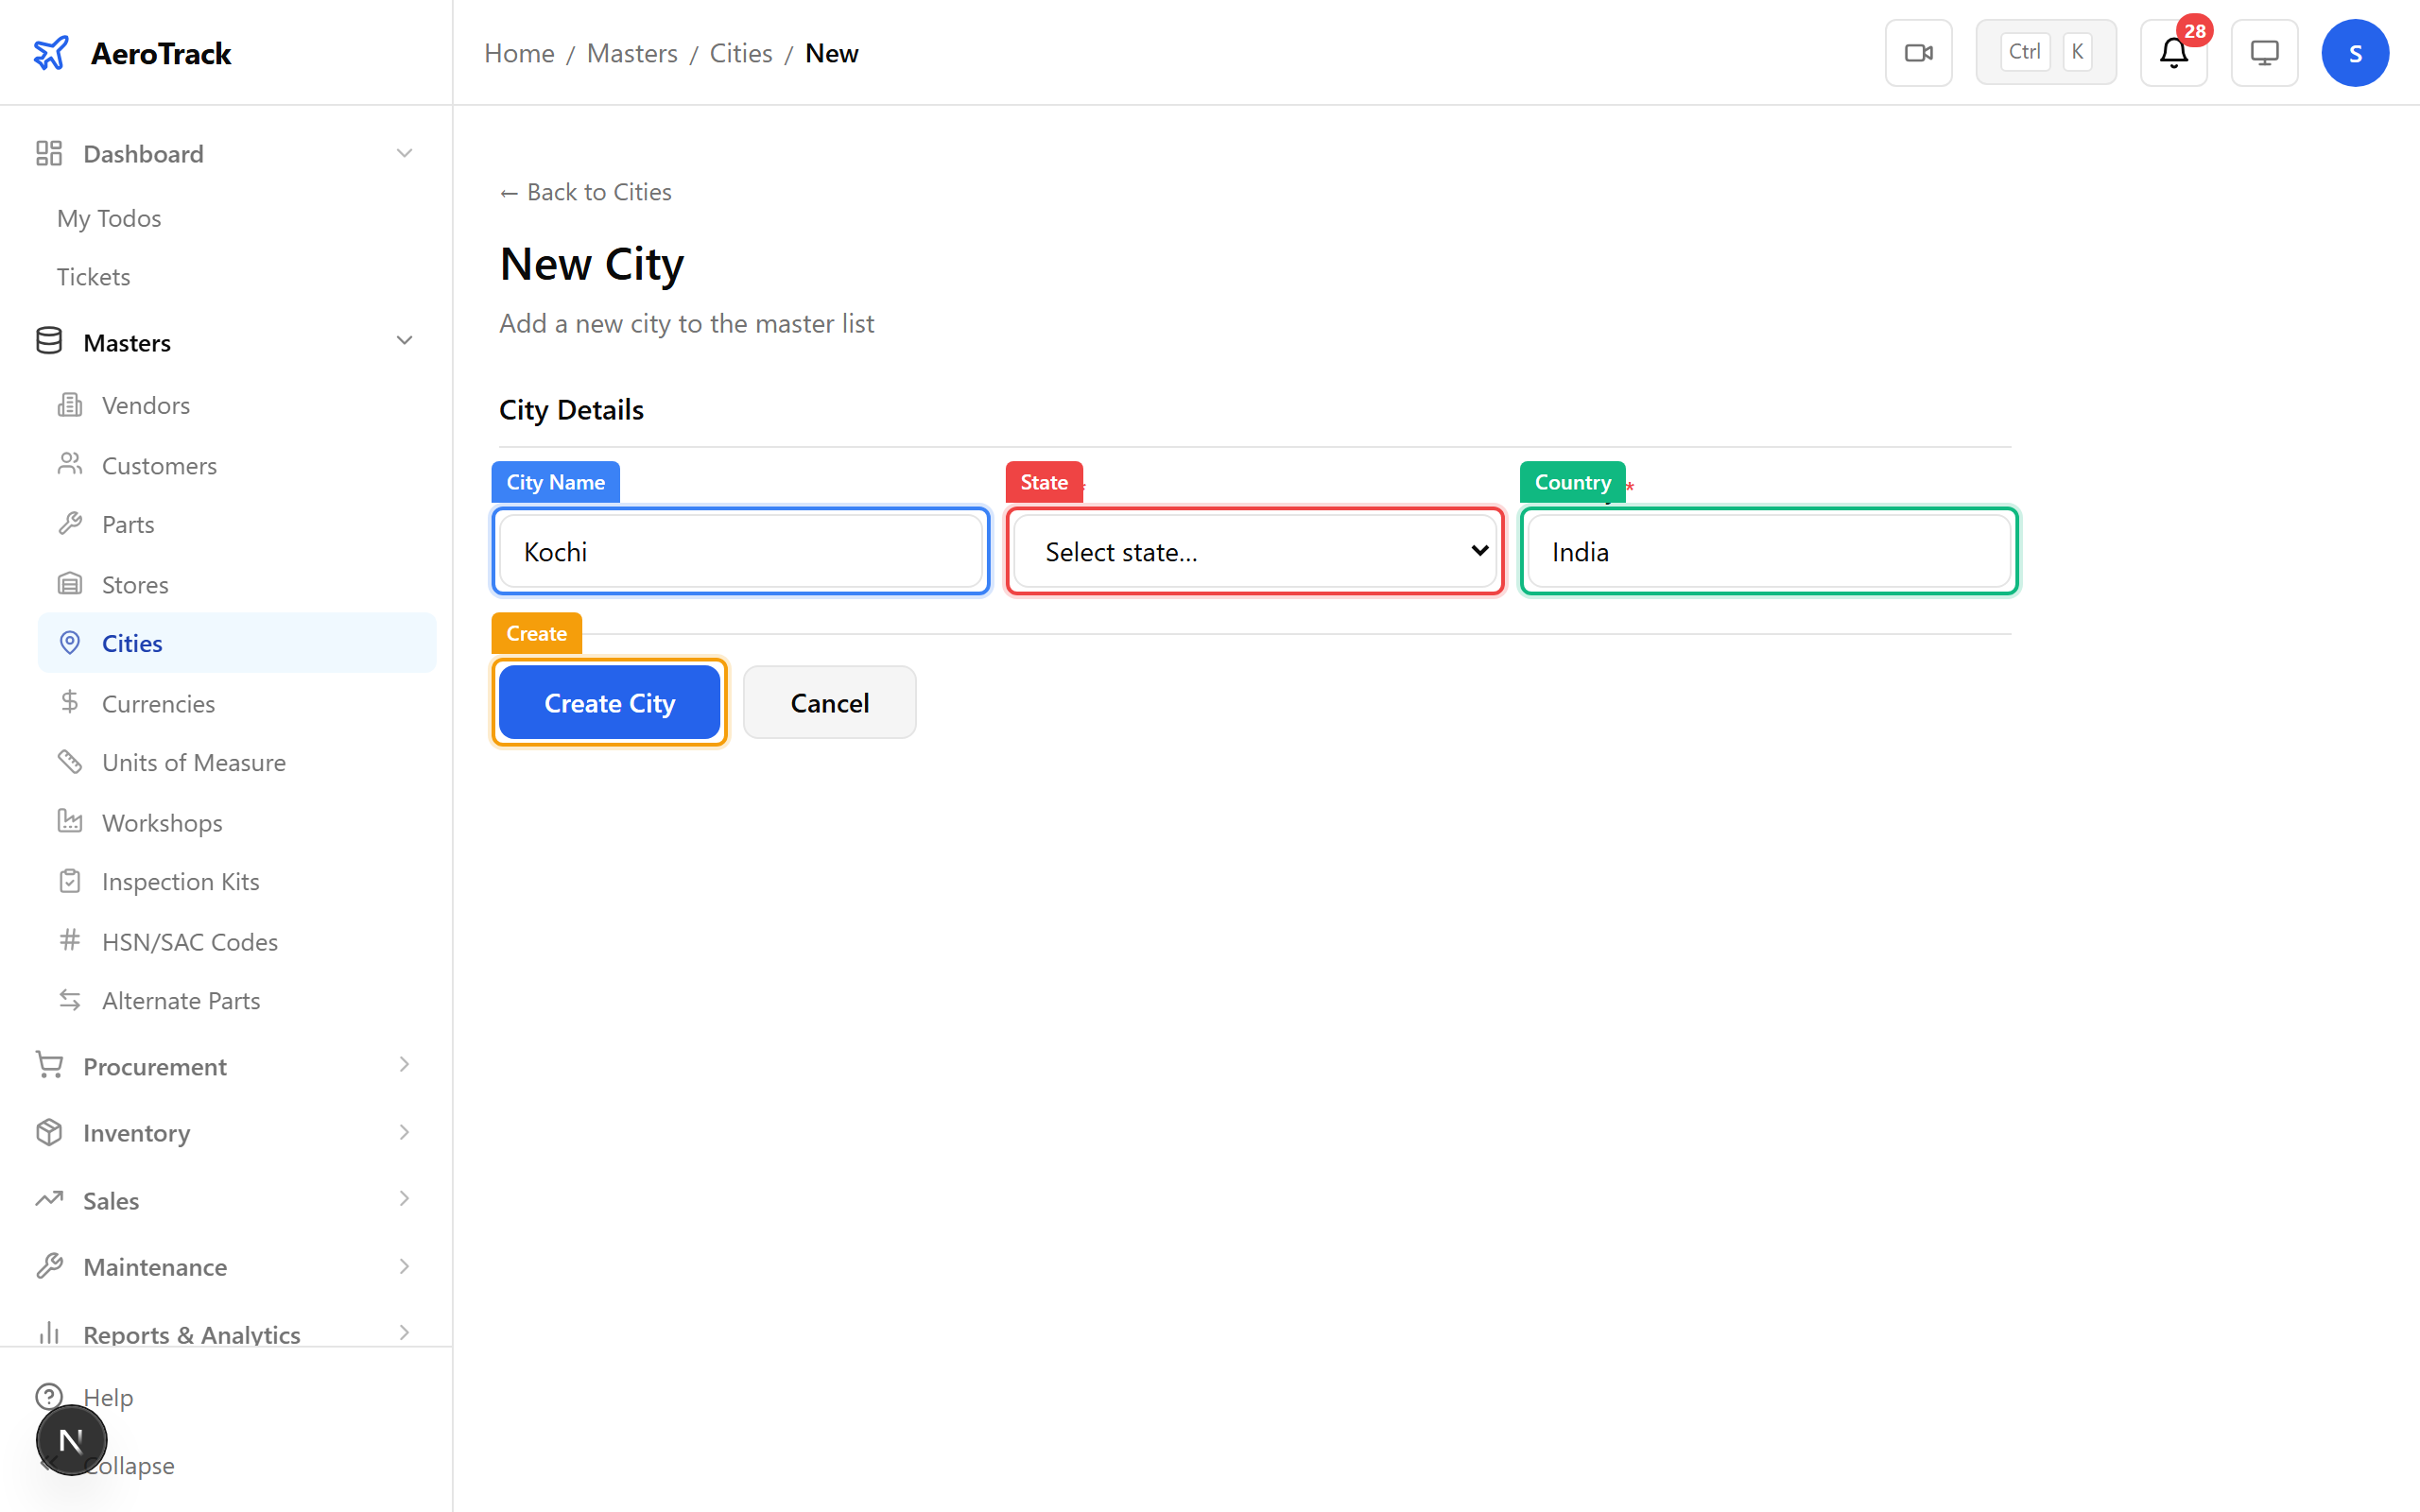This screenshot has height=1512, width=2420.
Task: Open the Select state dropdown
Action: tap(1254, 551)
